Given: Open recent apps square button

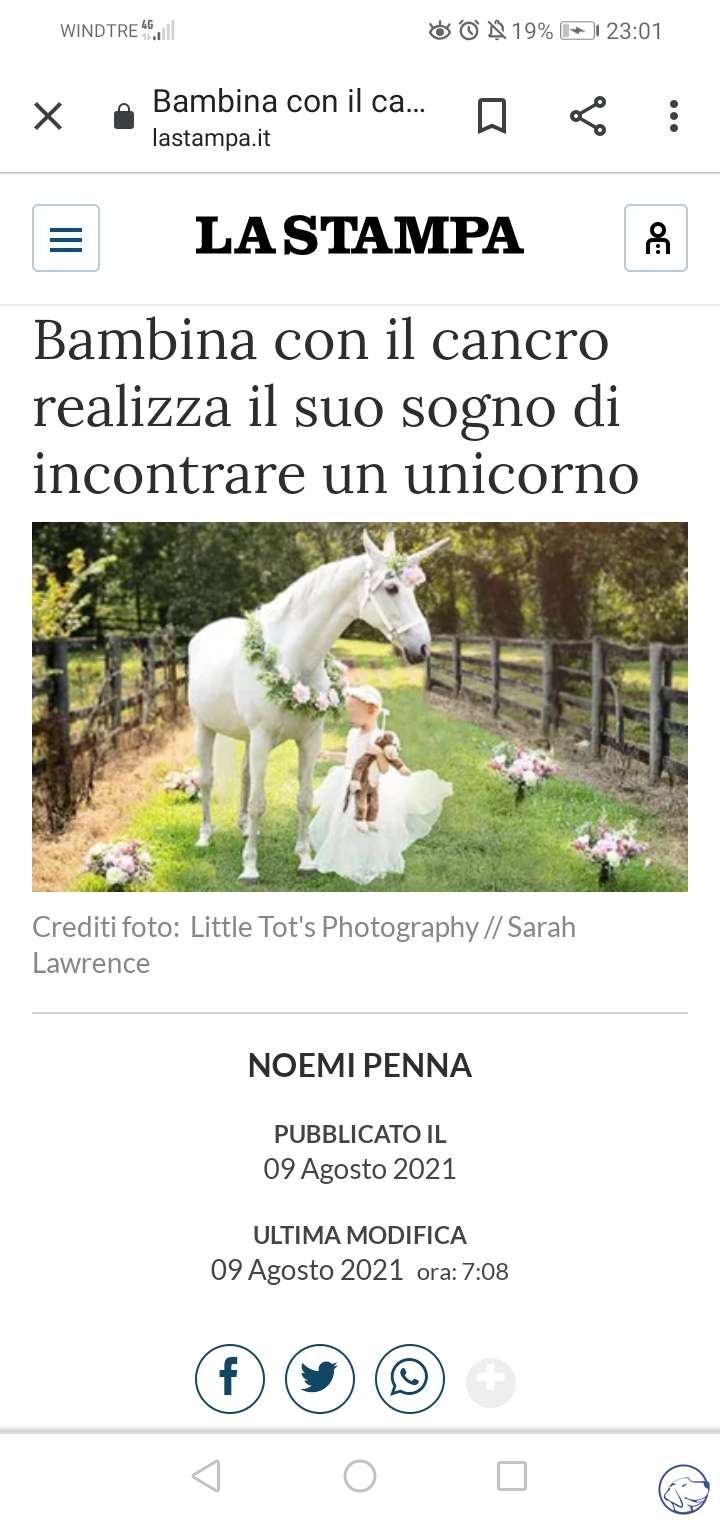Looking at the screenshot, I should (512, 1476).
